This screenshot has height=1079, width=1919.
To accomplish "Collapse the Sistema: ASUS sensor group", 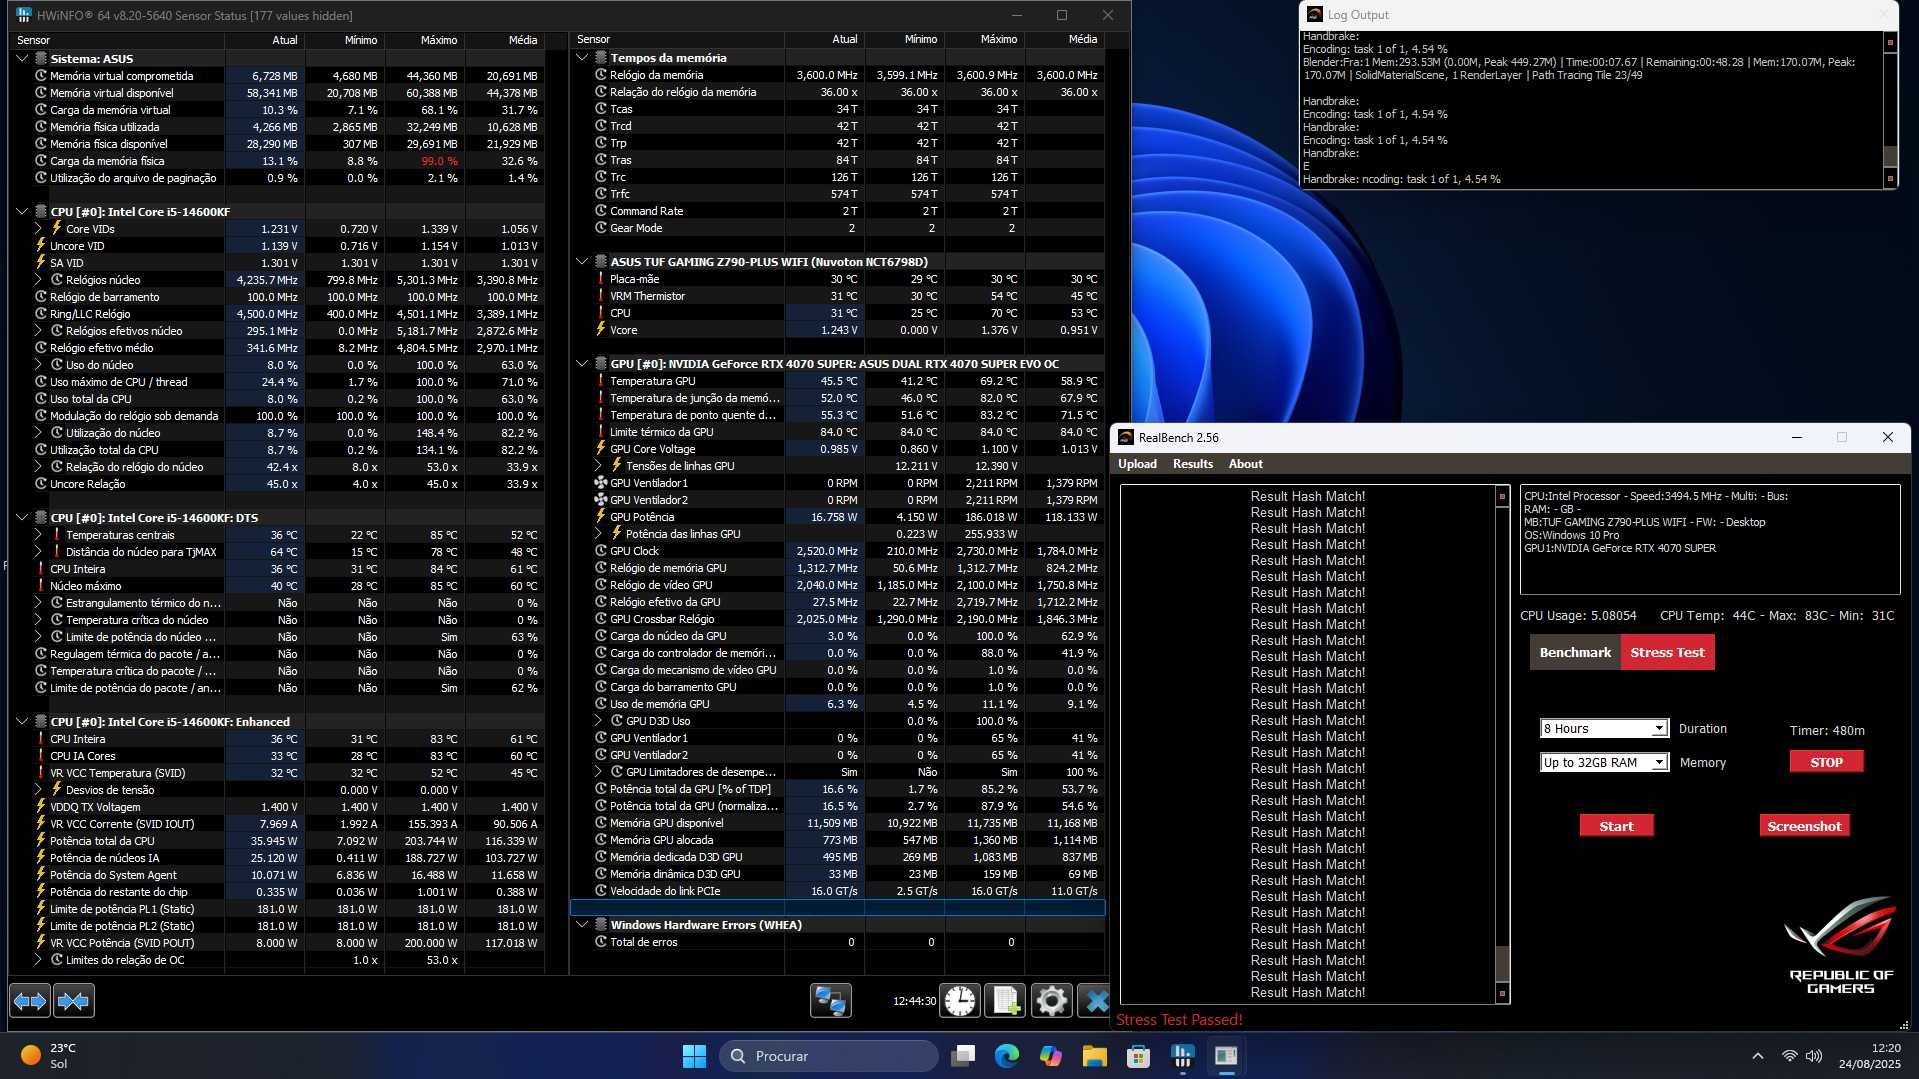I will click(22, 59).
